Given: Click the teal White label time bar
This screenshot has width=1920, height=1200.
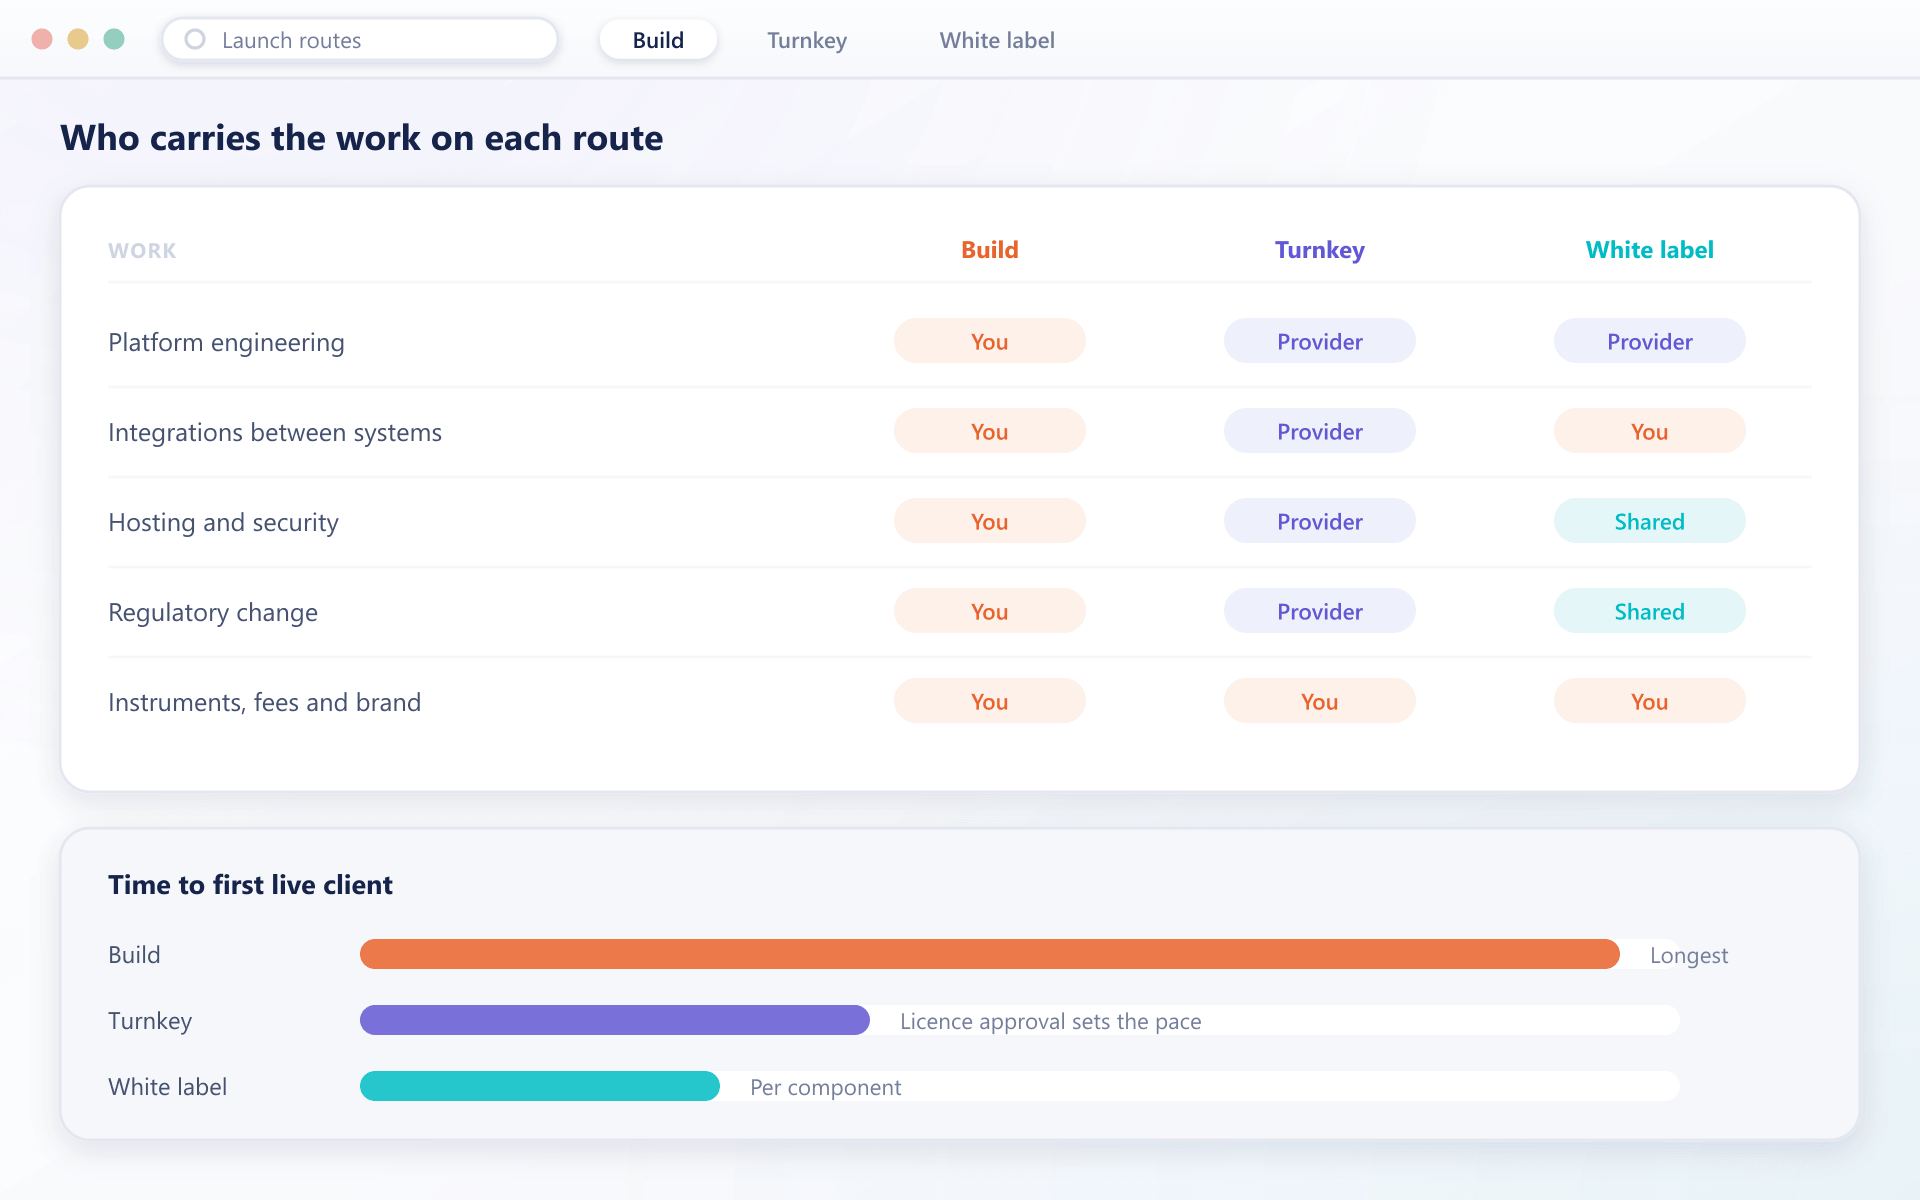Looking at the screenshot, I should click(x=540, y=1086).
